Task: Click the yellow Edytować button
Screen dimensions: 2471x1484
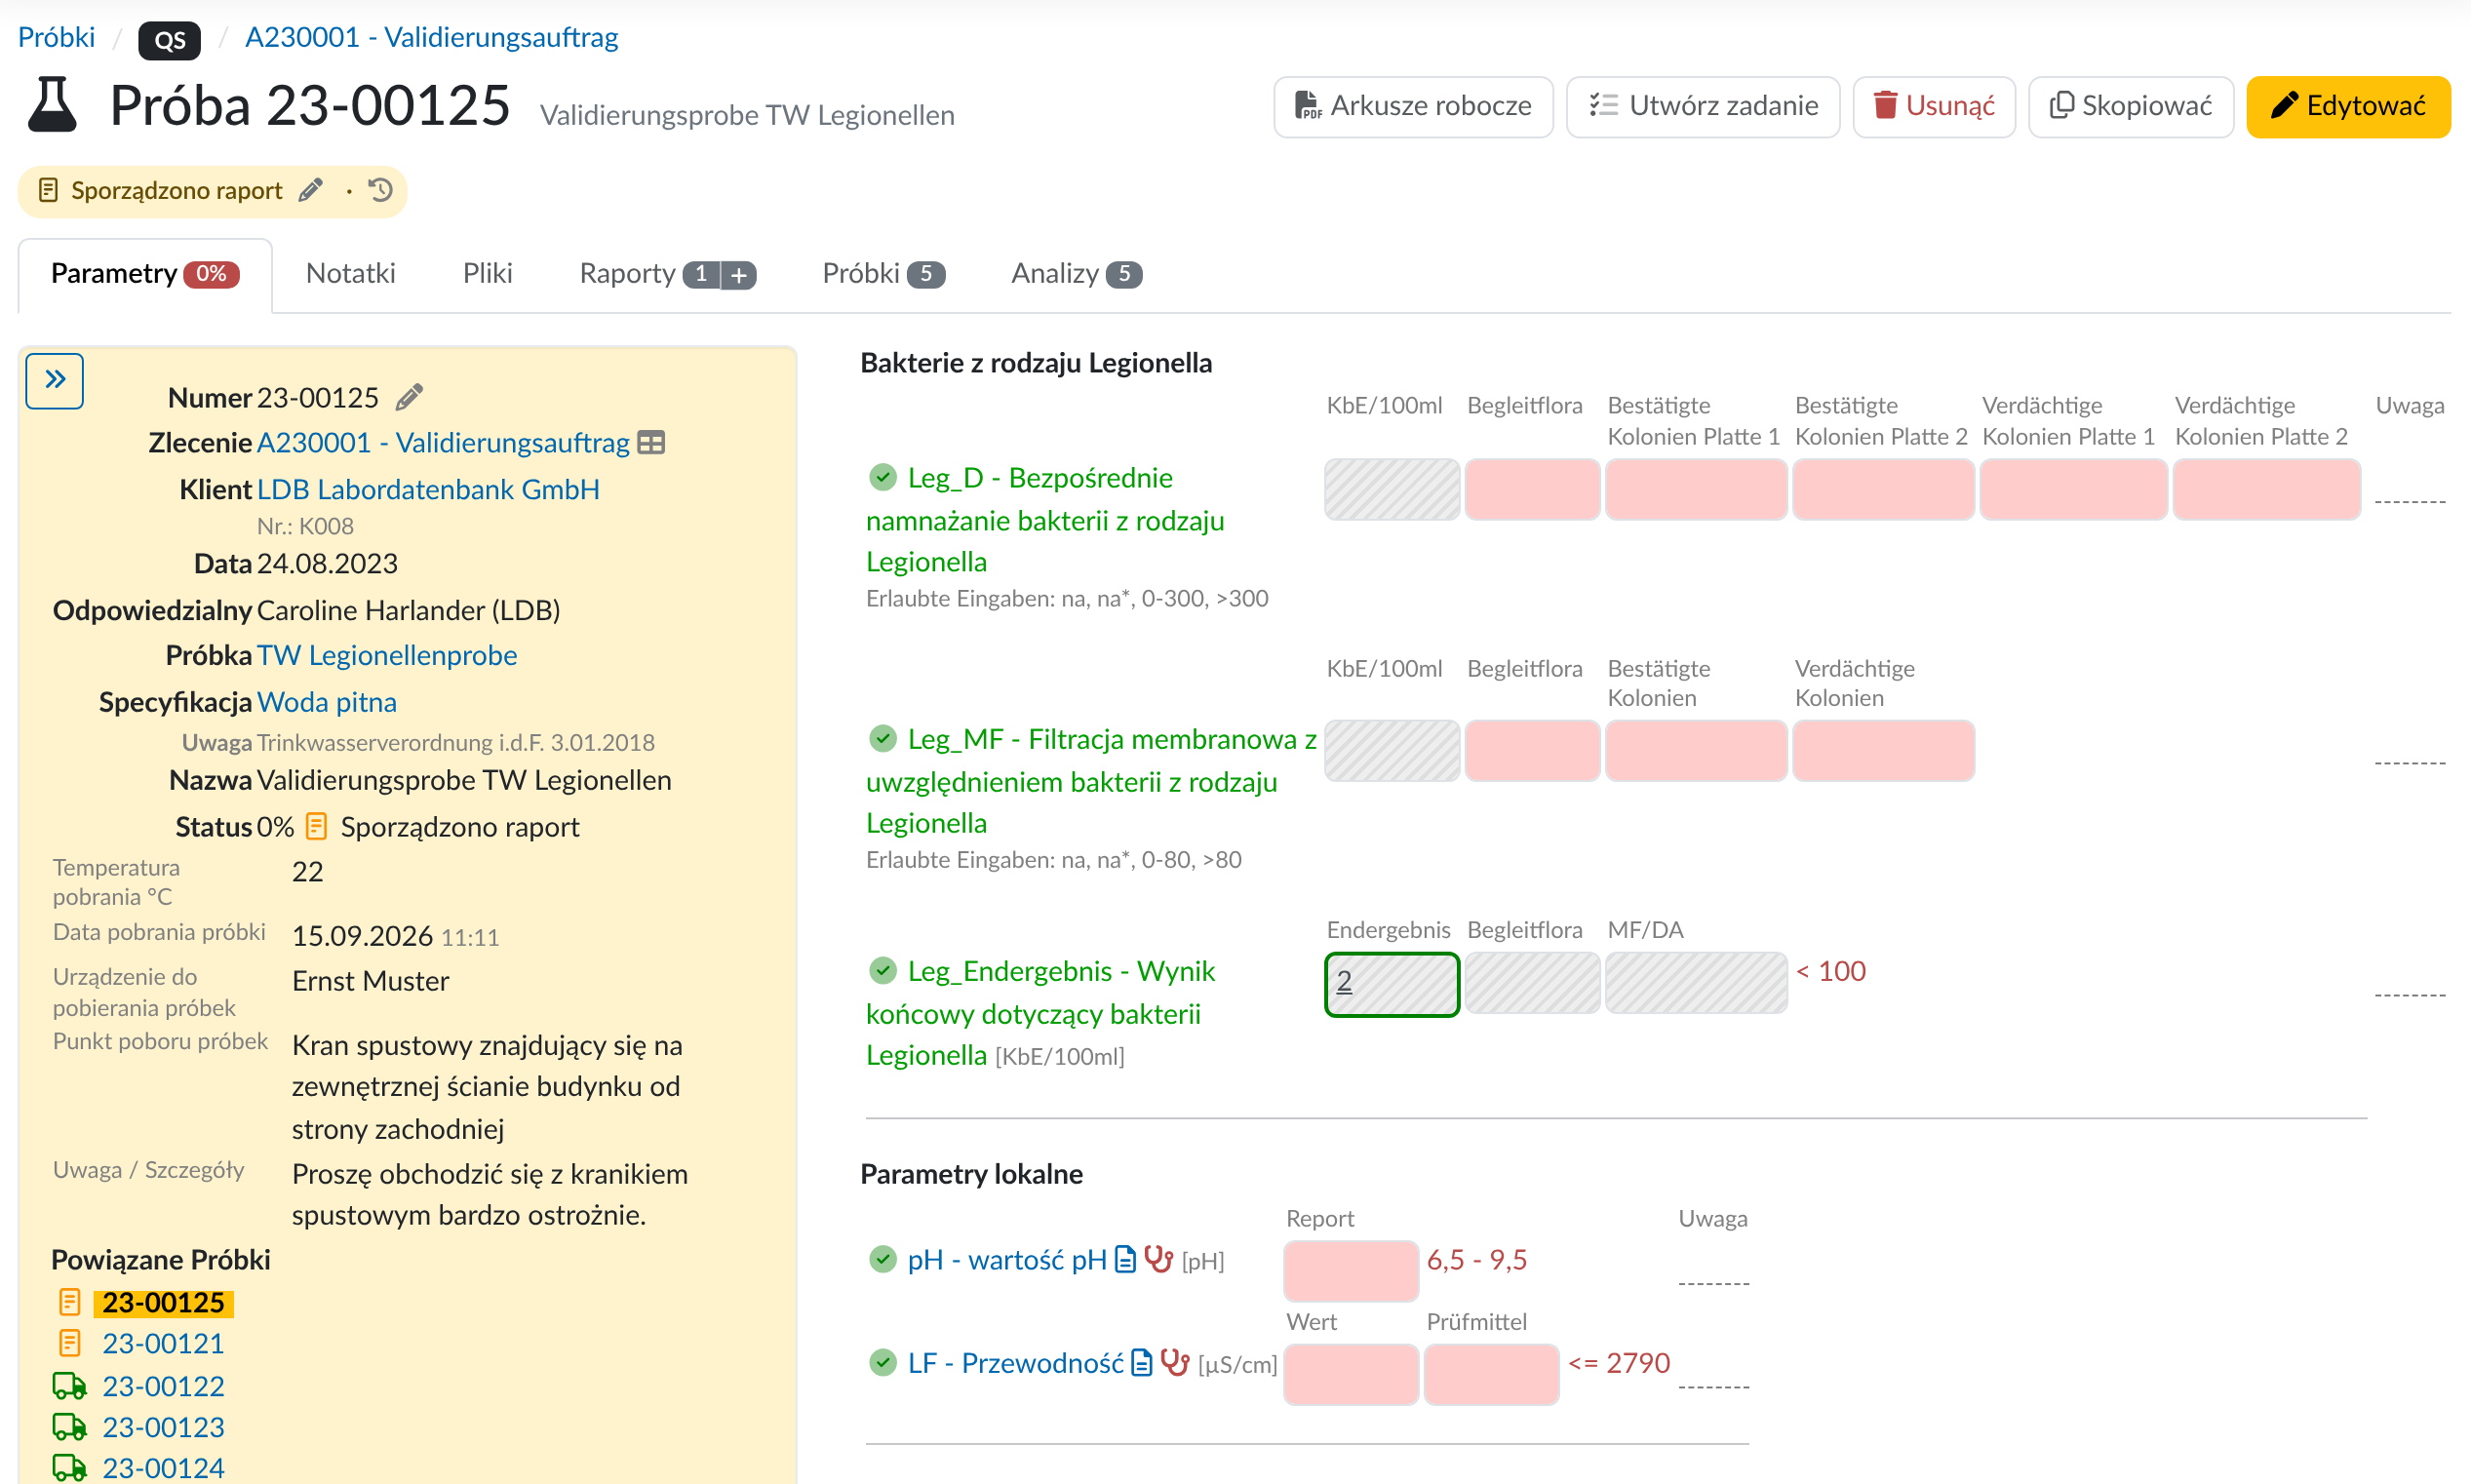Action: (2349, 106)
